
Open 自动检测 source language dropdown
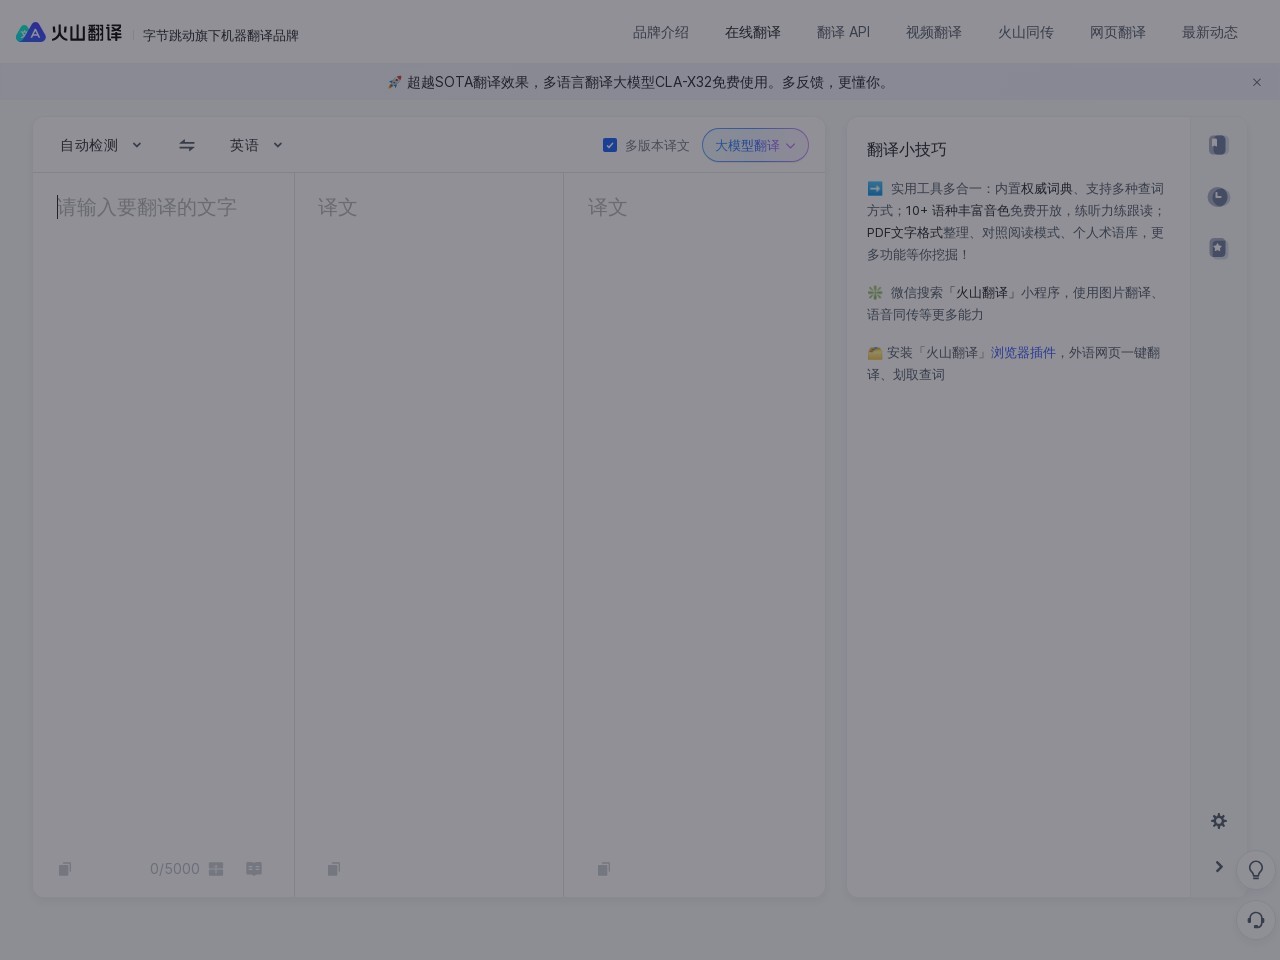click(101, 145)
